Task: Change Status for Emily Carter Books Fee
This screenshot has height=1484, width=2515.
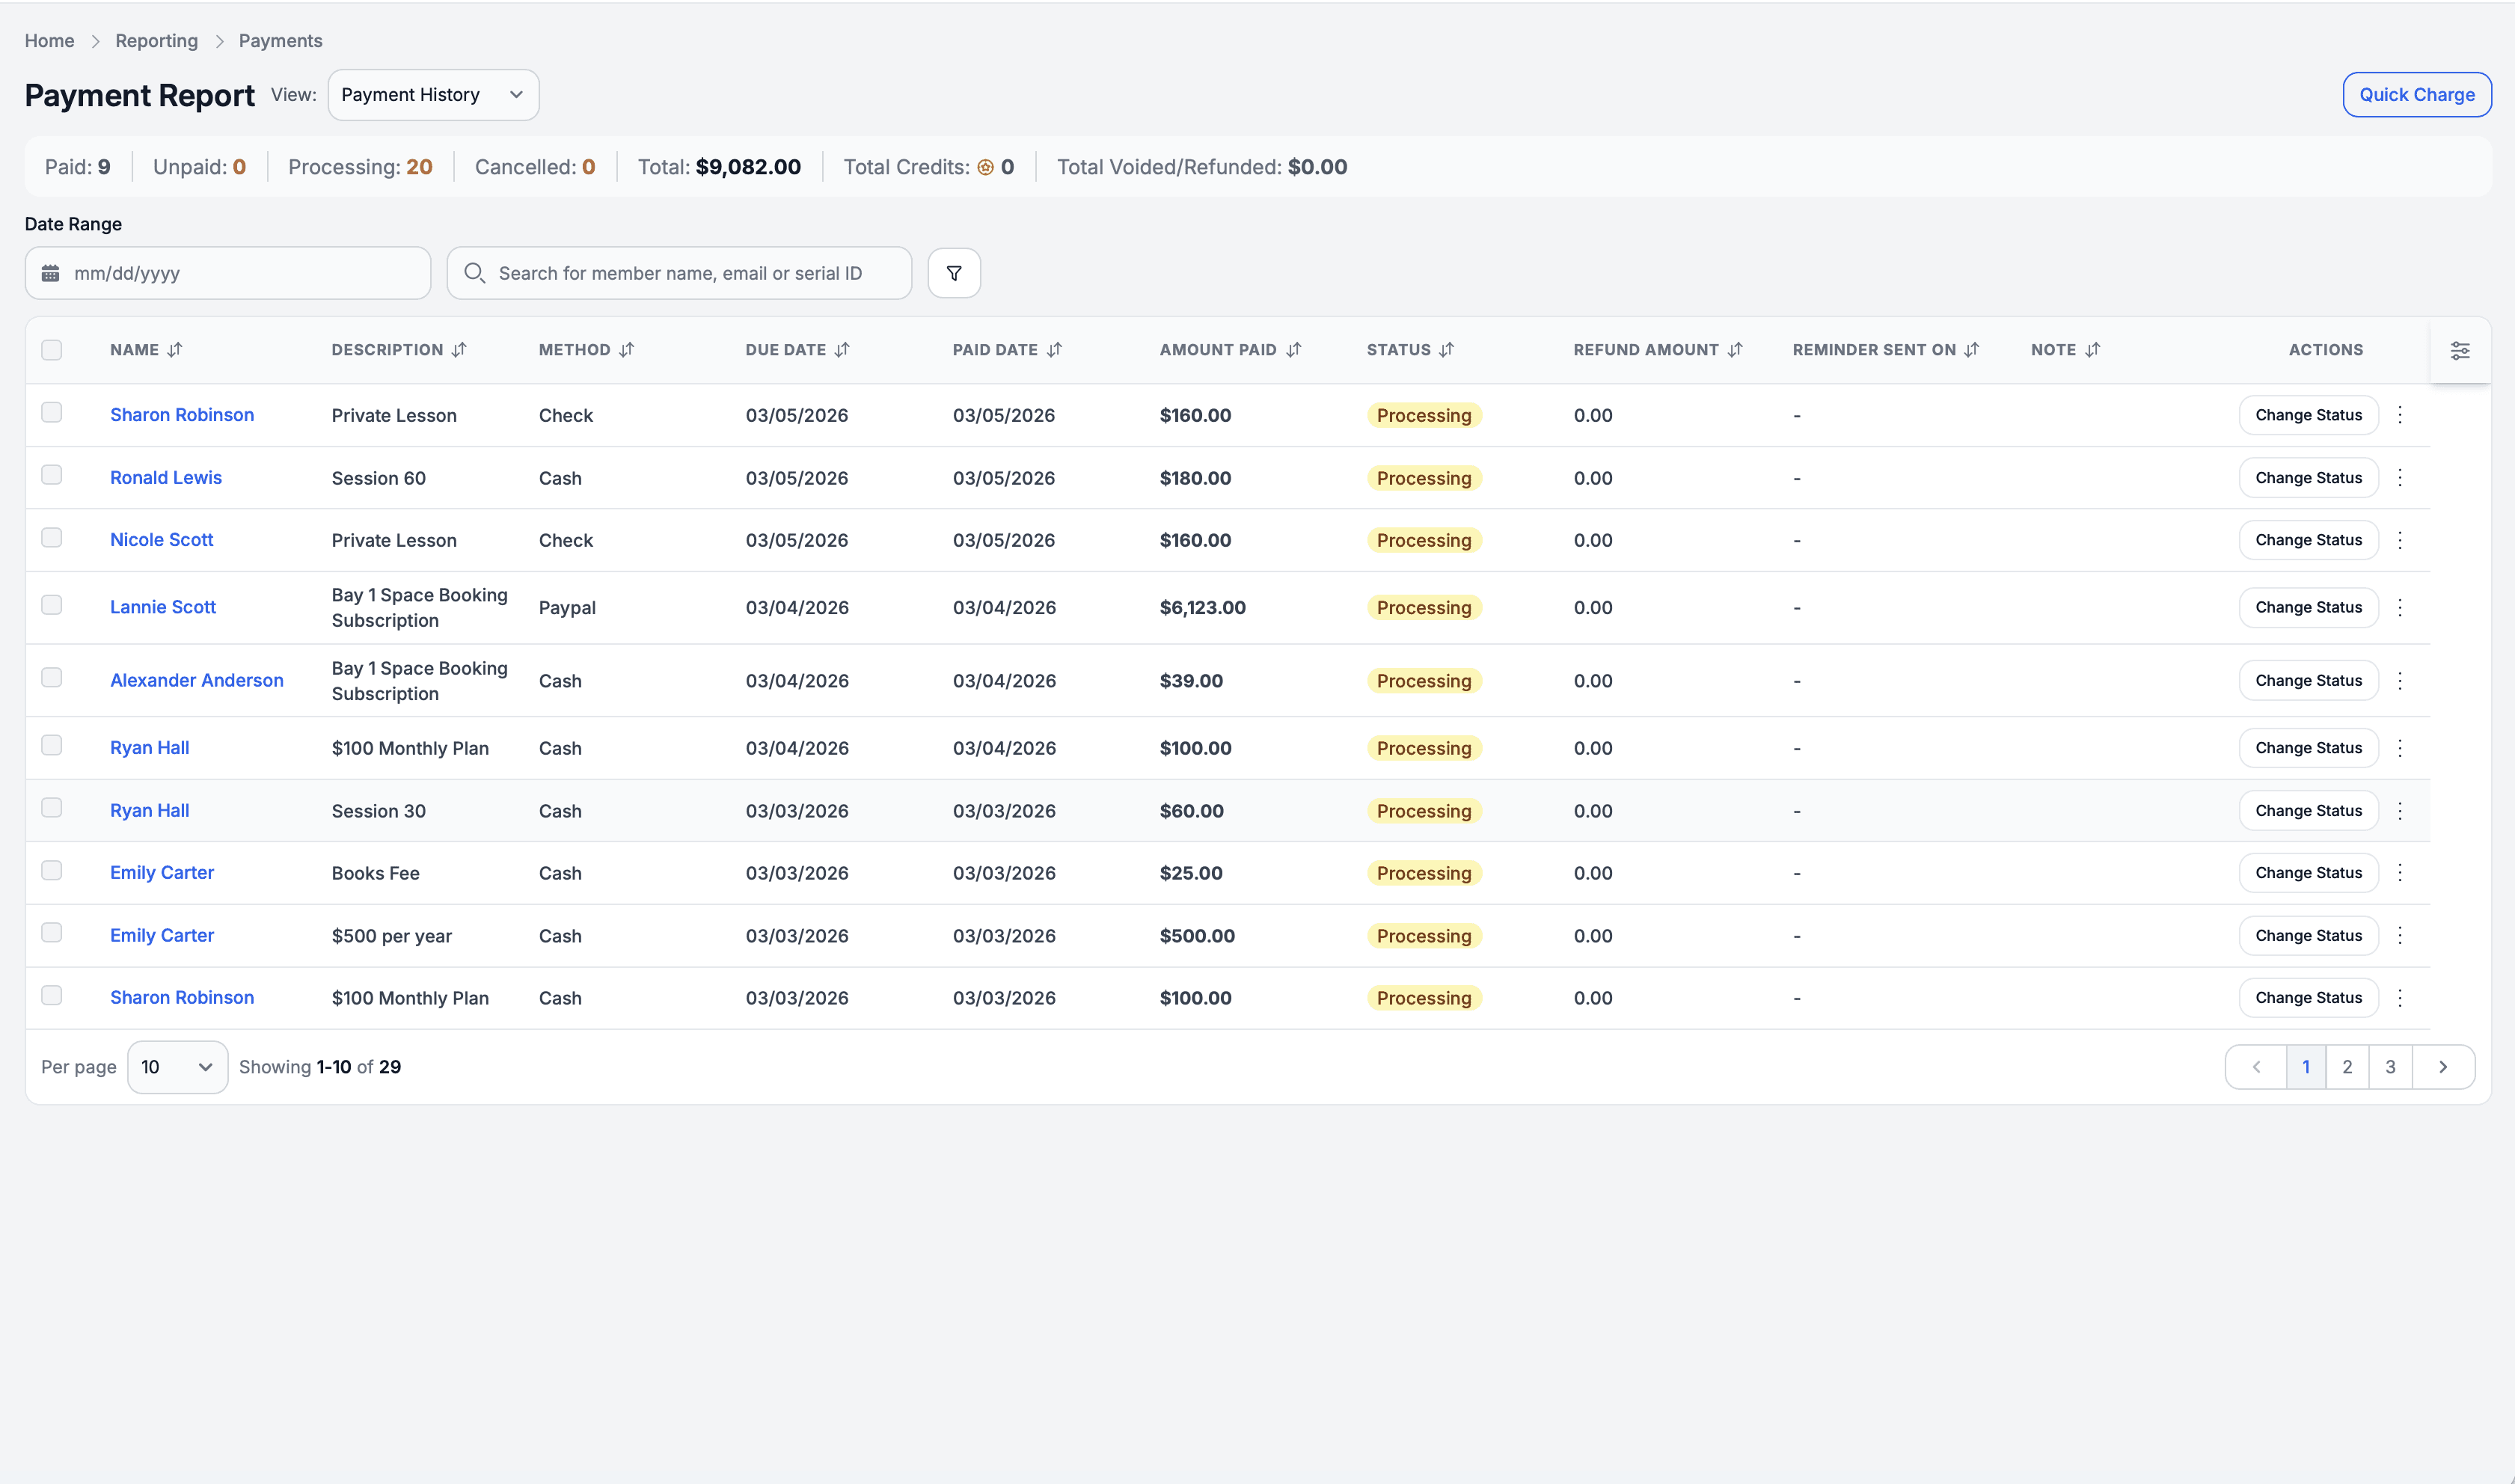Action: point(2307,873)
